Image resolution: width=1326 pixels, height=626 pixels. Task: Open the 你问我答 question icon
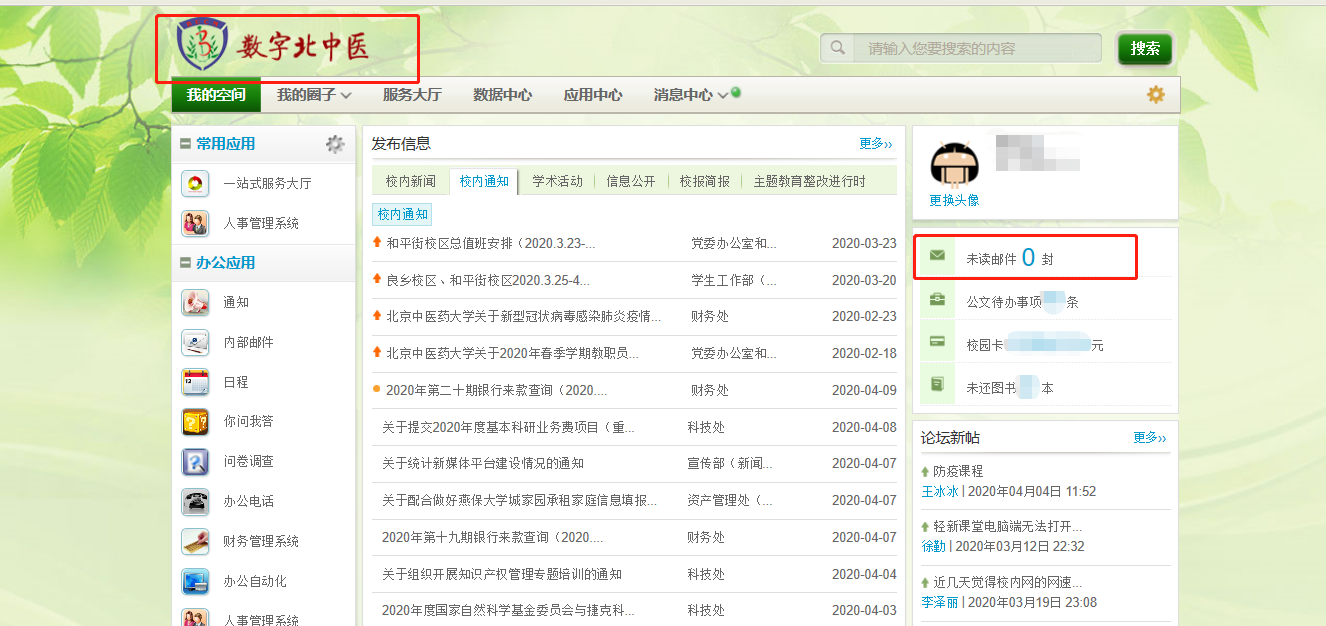195,422
